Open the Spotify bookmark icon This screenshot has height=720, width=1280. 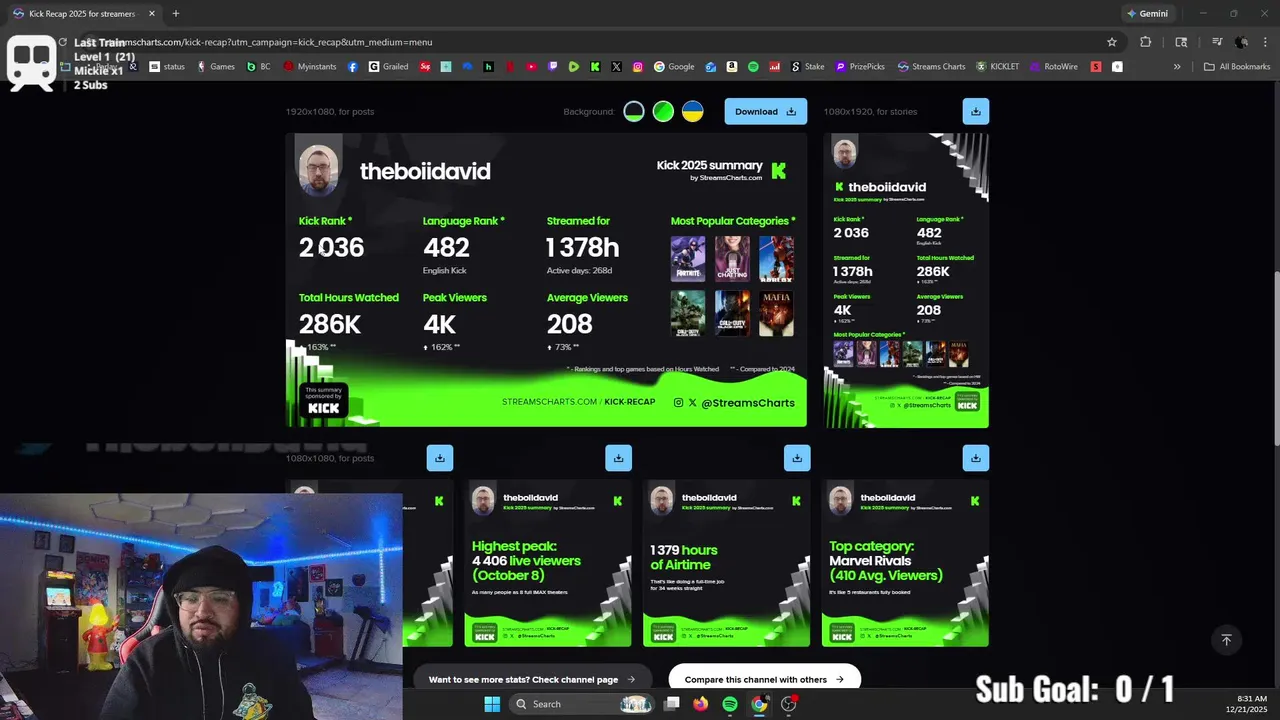753,67
